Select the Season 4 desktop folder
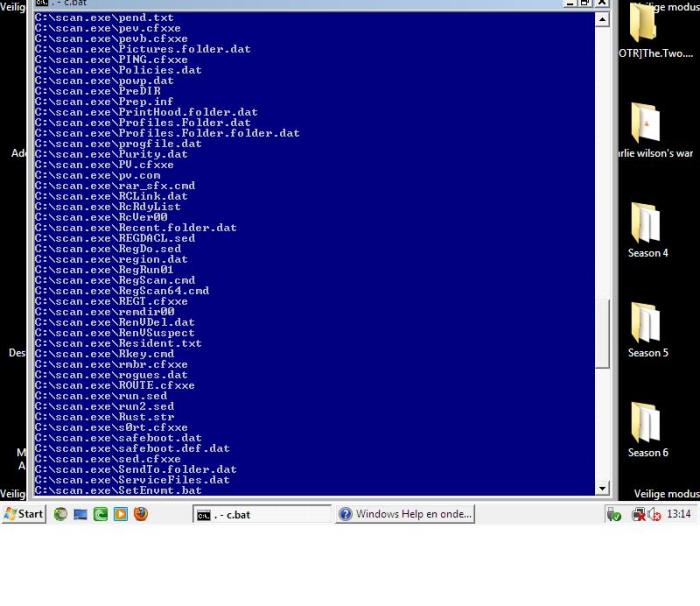The image size is (700, 606). (648, 230)
